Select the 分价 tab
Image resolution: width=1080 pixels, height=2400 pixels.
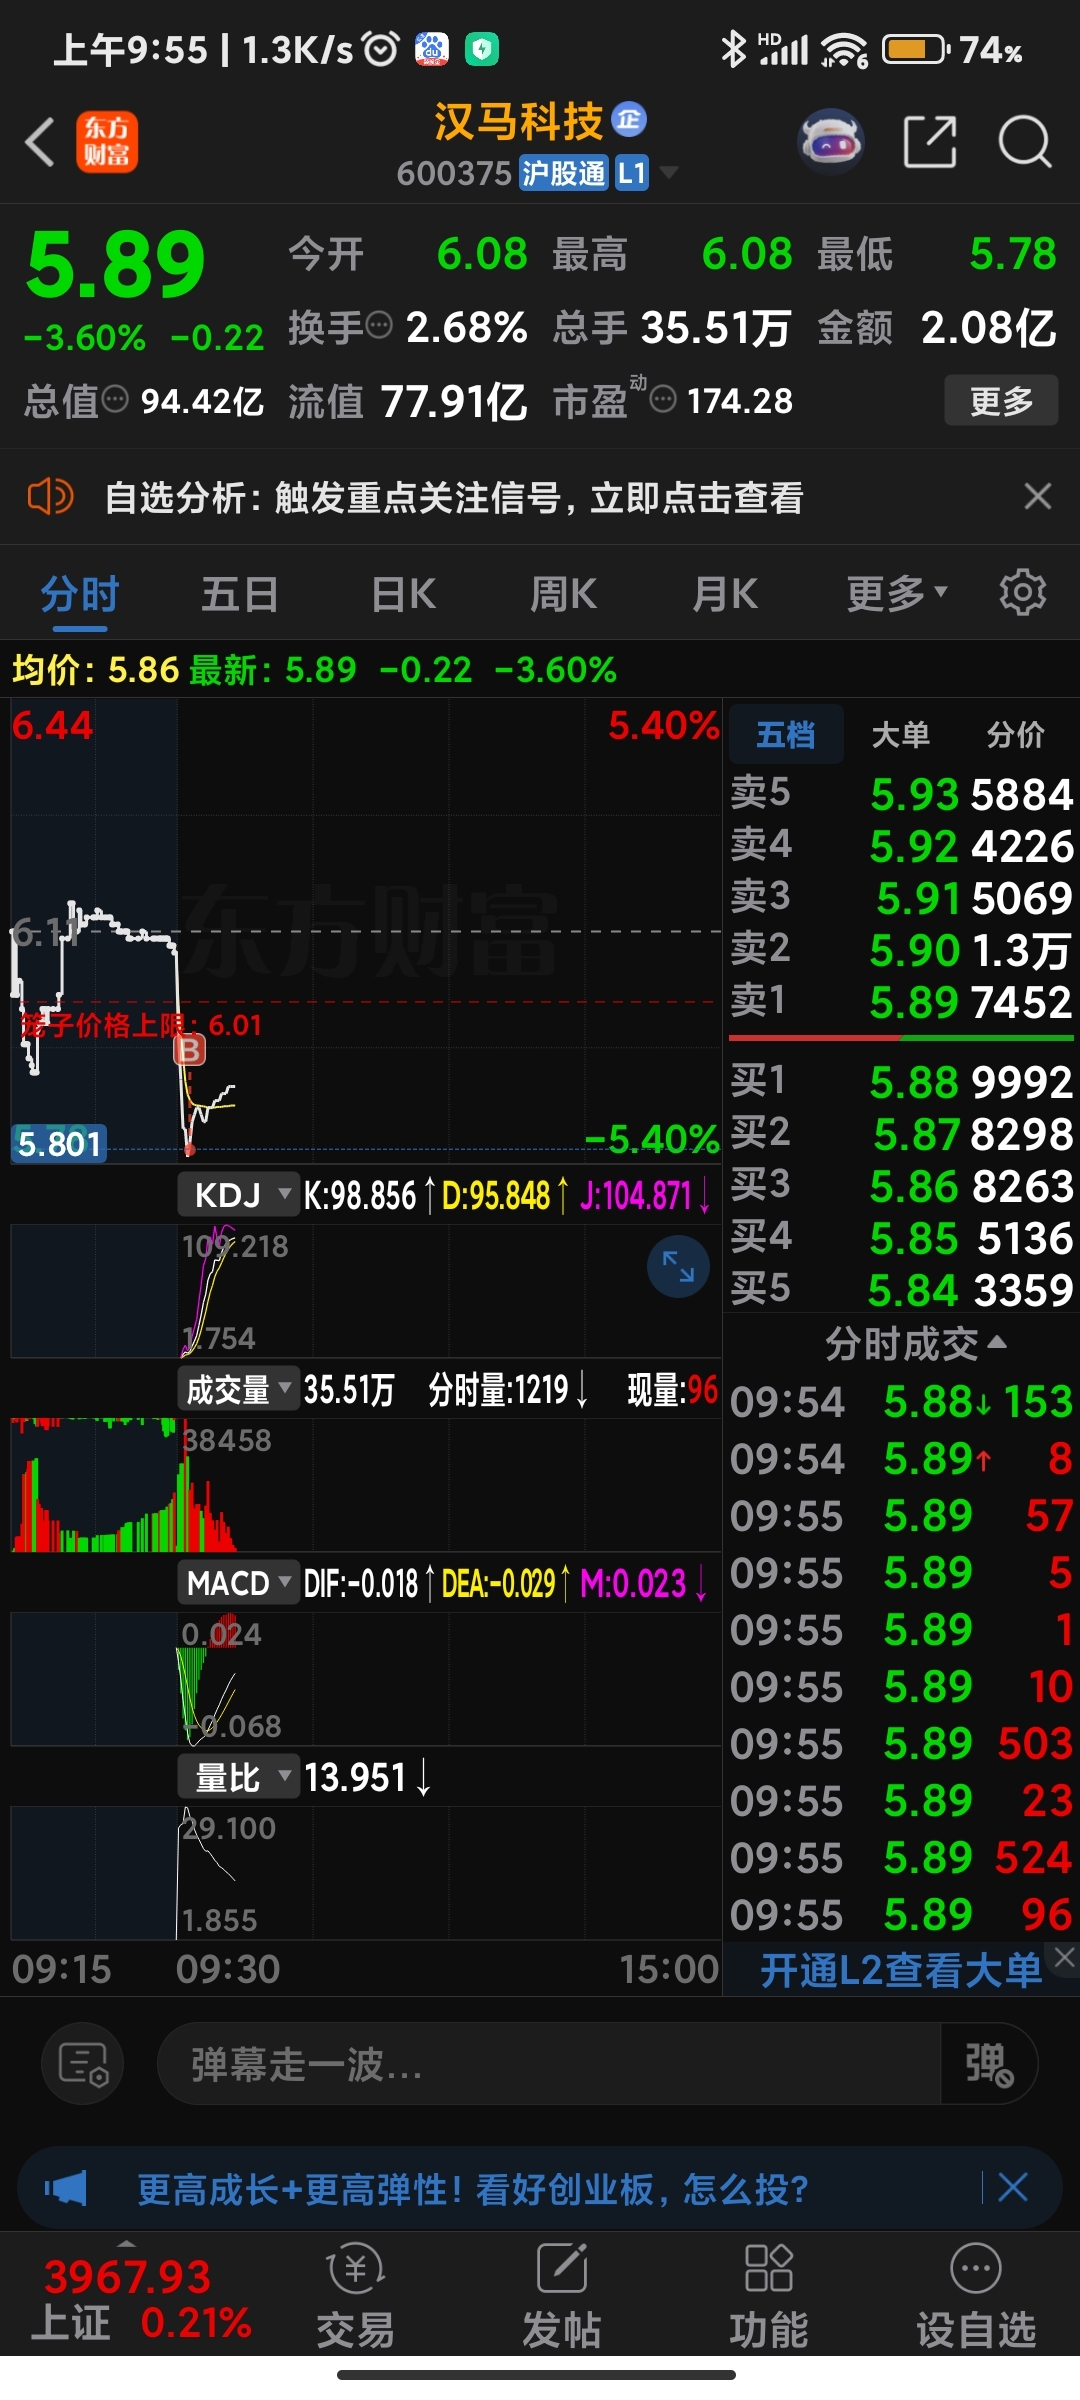[x=1016, y=734]
